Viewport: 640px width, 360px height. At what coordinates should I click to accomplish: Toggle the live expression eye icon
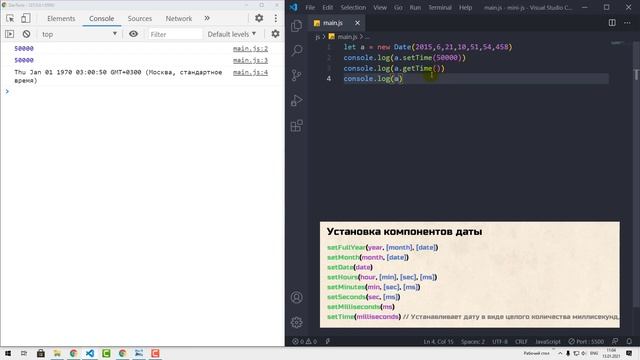133,34
